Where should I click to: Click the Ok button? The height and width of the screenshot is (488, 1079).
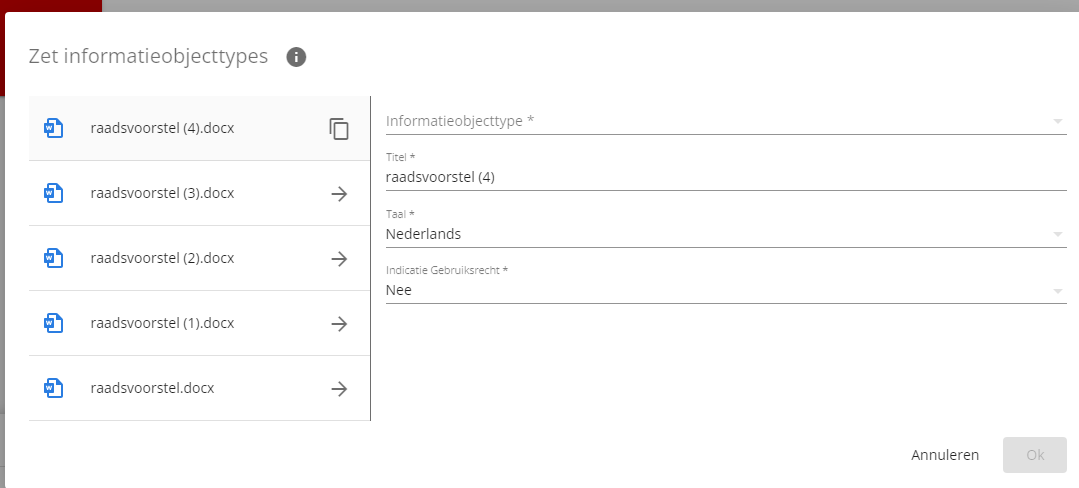click(1035, 455)
